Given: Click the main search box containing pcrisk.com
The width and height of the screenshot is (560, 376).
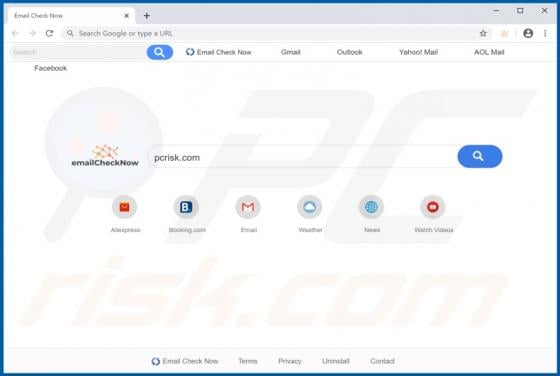Looking at the screenshot, I should click(x=303, y=157).
